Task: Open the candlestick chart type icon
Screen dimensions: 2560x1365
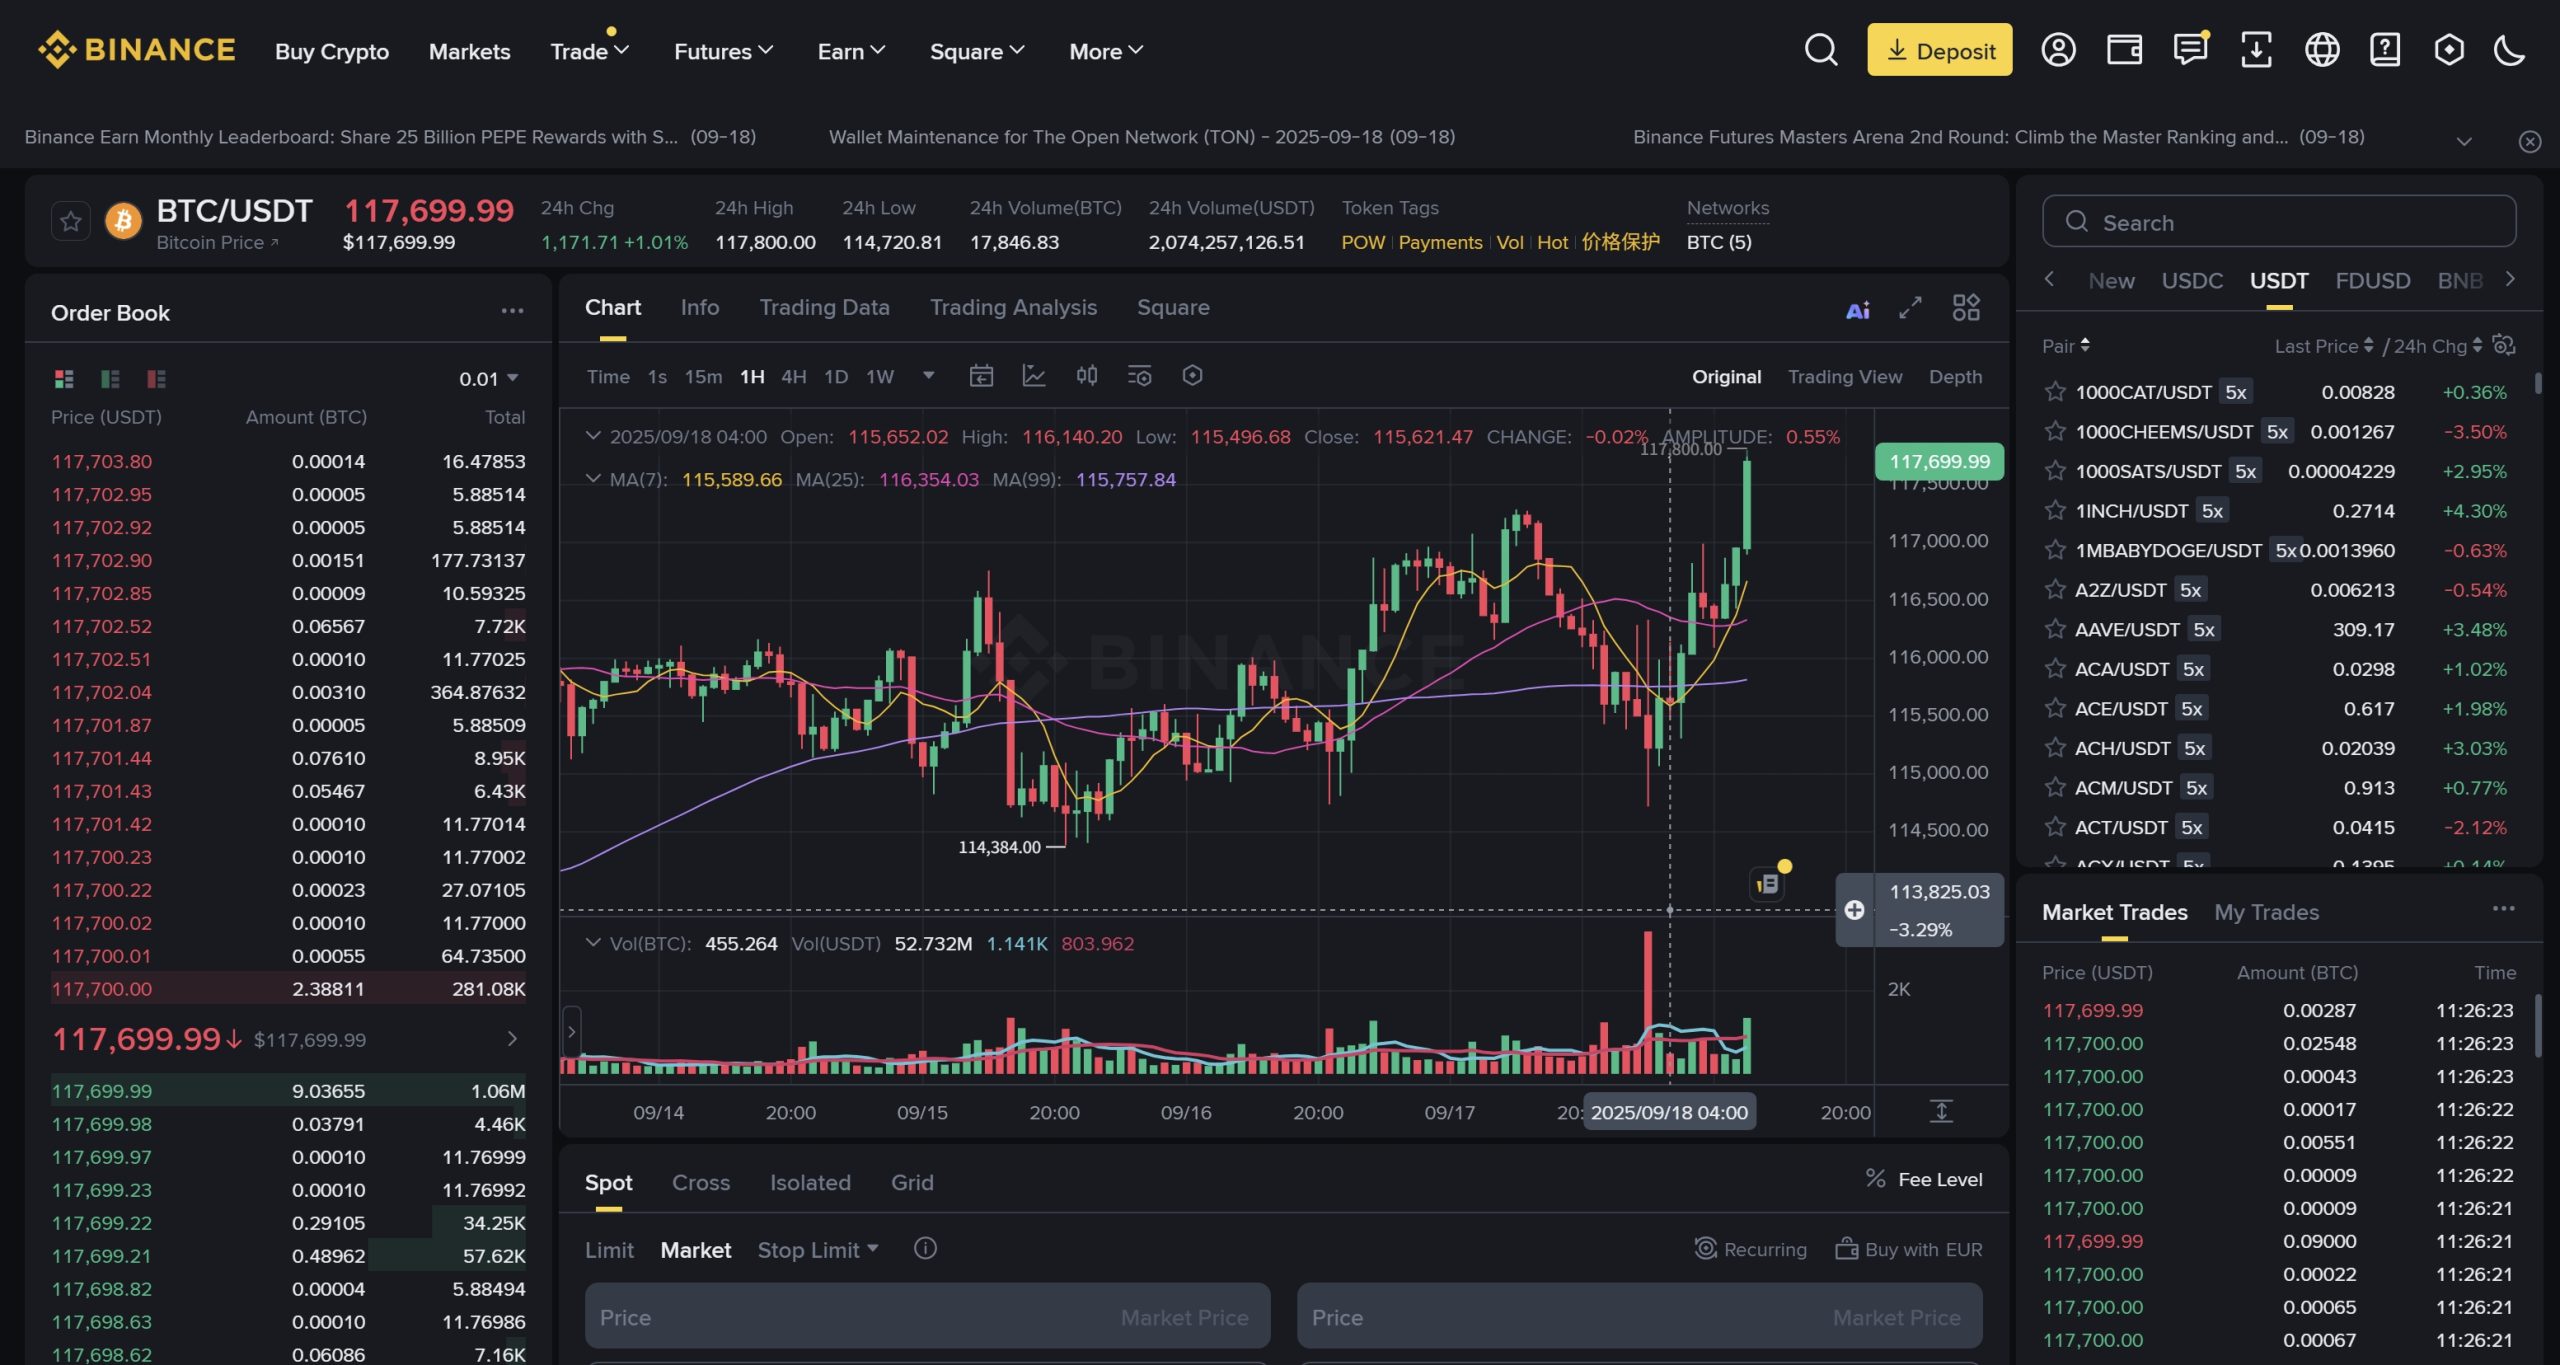Action: point(1087,376)
